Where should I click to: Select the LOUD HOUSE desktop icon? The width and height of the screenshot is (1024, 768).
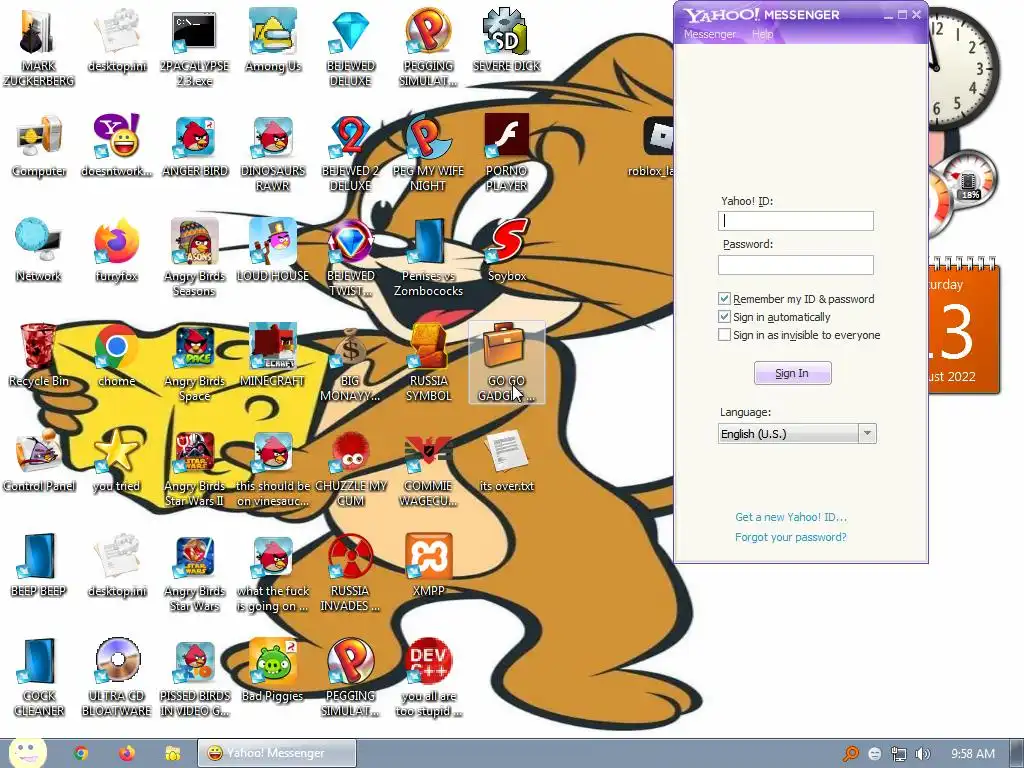[x=273, y=250]
